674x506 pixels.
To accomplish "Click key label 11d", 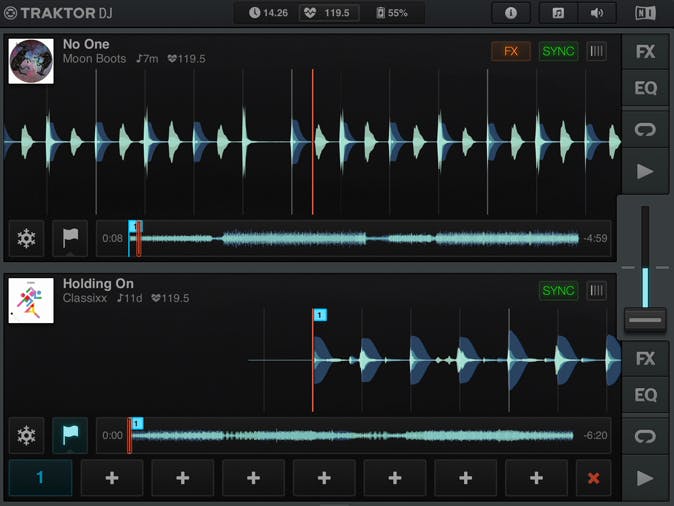I will pyautogui.click(x=129, y=298).
